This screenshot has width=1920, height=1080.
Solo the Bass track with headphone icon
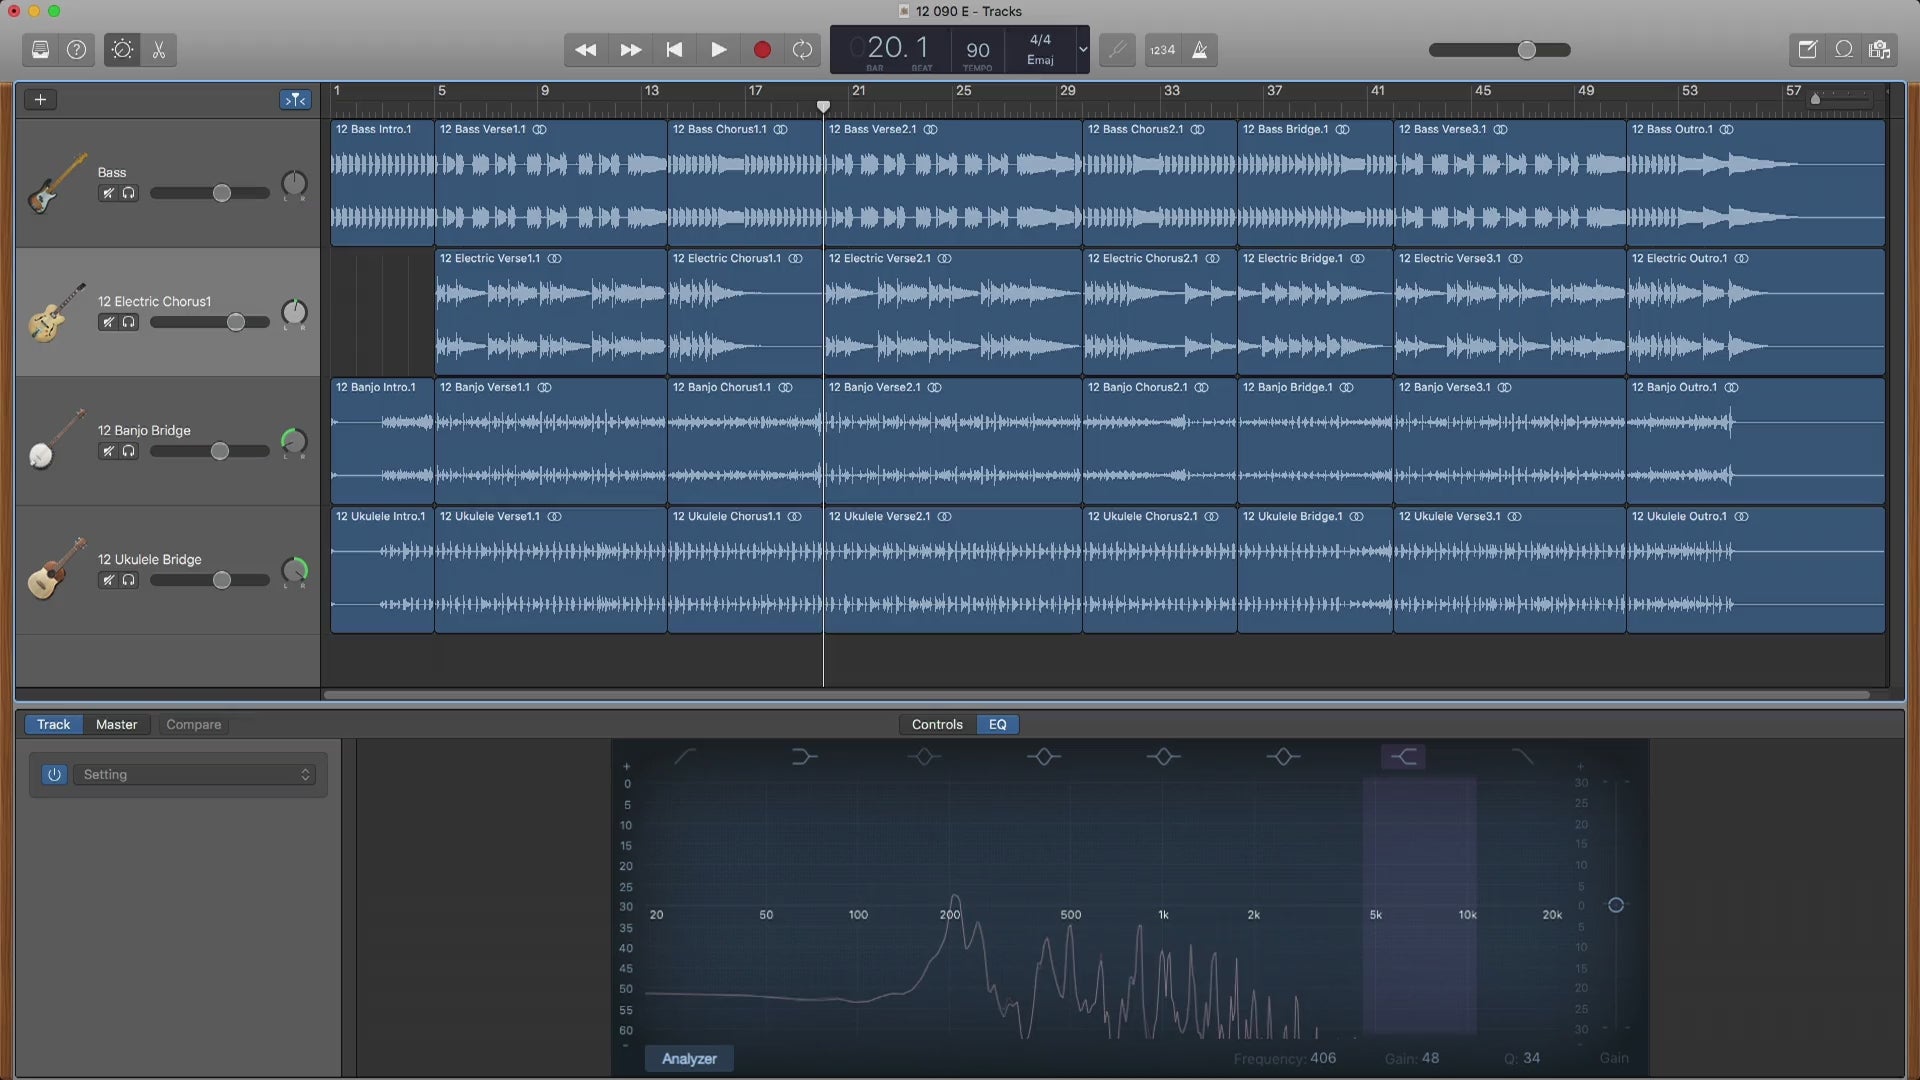(x=129, y=193)
